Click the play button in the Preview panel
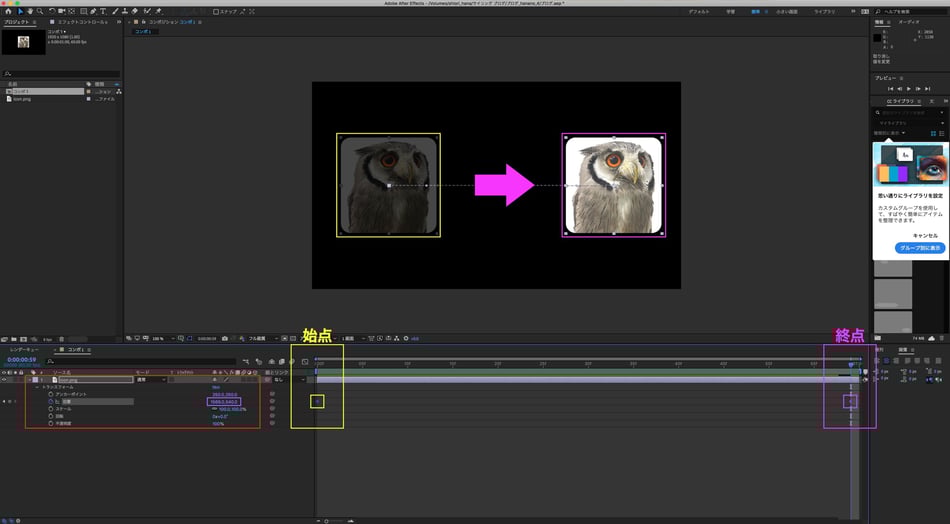The image size is (950, 524). tap(909, 89)
